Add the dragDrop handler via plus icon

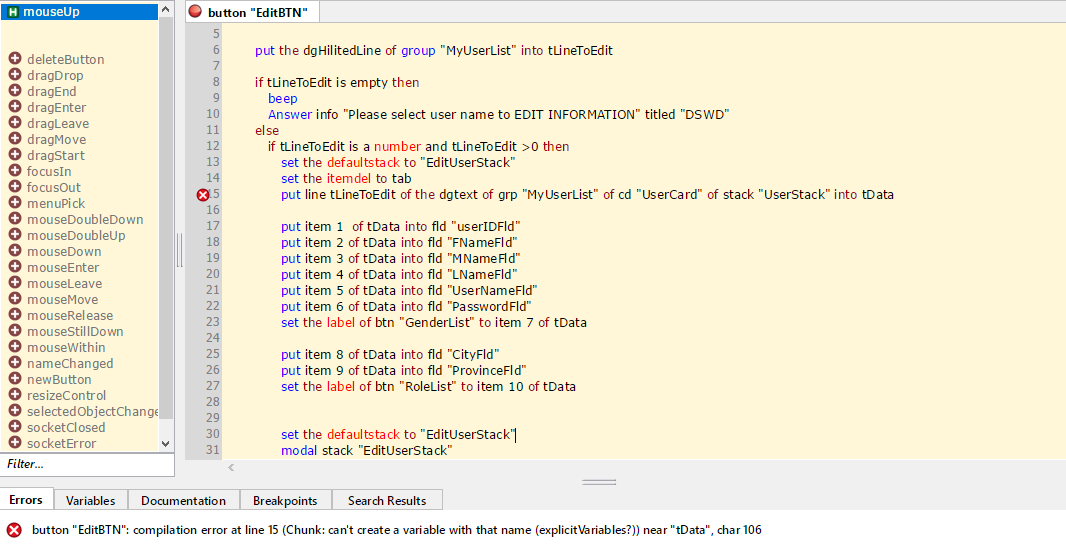click(15, 75)
